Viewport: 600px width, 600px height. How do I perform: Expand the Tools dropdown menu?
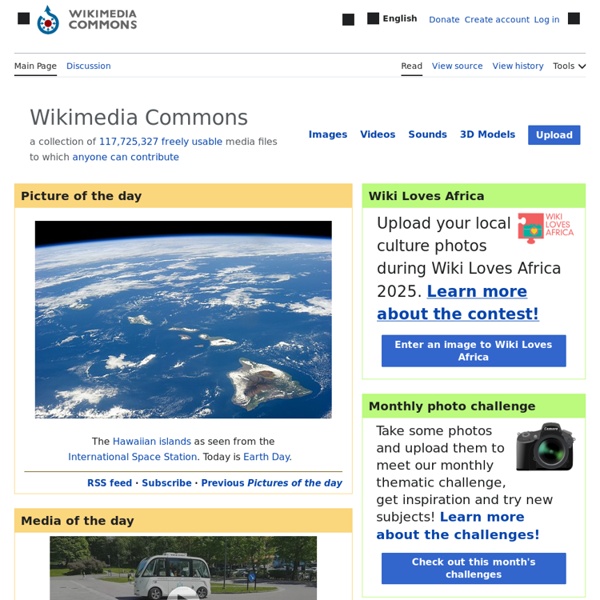click(x=569, y=66)
